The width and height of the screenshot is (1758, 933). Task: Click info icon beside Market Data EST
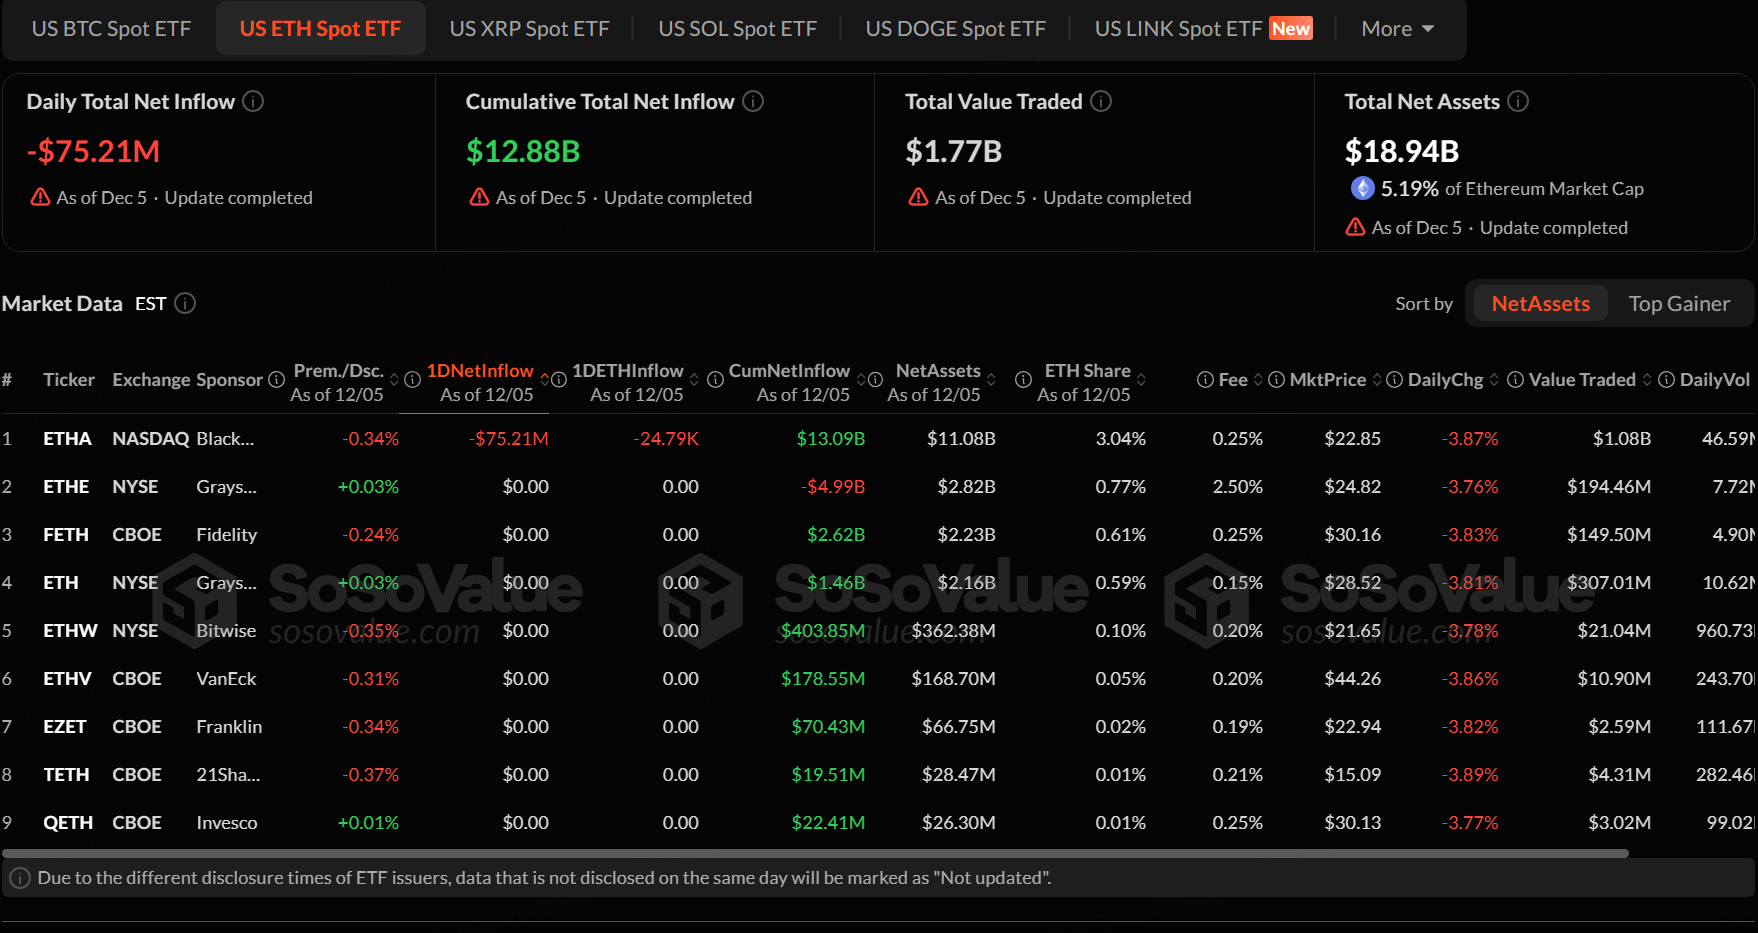[x=185, y=303]
